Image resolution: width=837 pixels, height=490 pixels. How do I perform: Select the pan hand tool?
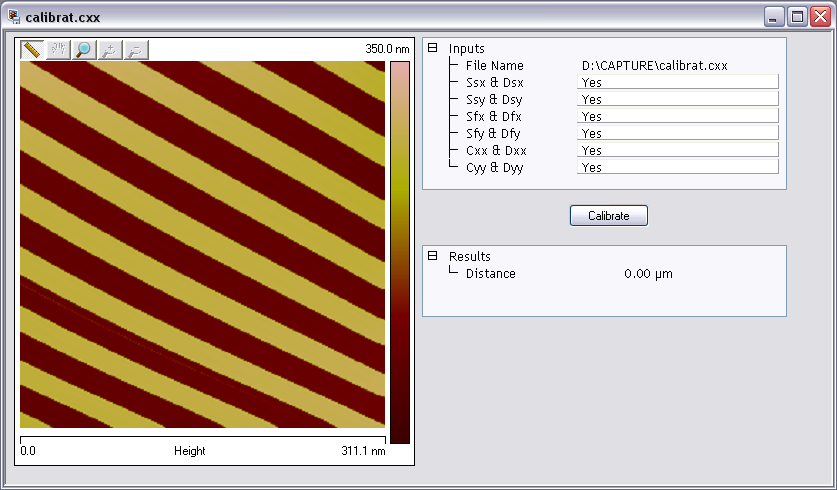click(58, 50)
